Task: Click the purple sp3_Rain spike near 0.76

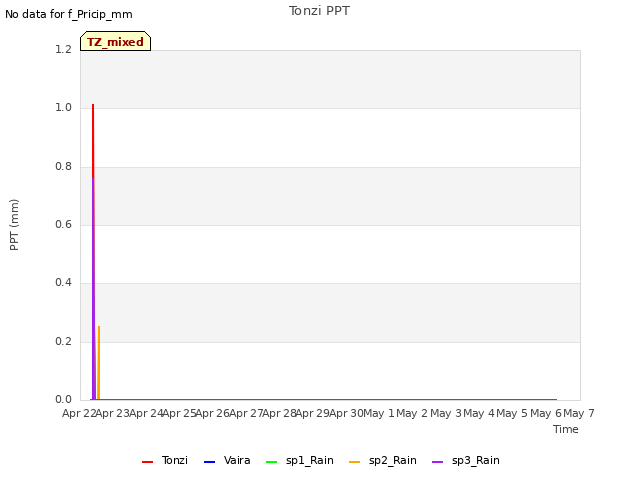Action: (x=93, y=180)
